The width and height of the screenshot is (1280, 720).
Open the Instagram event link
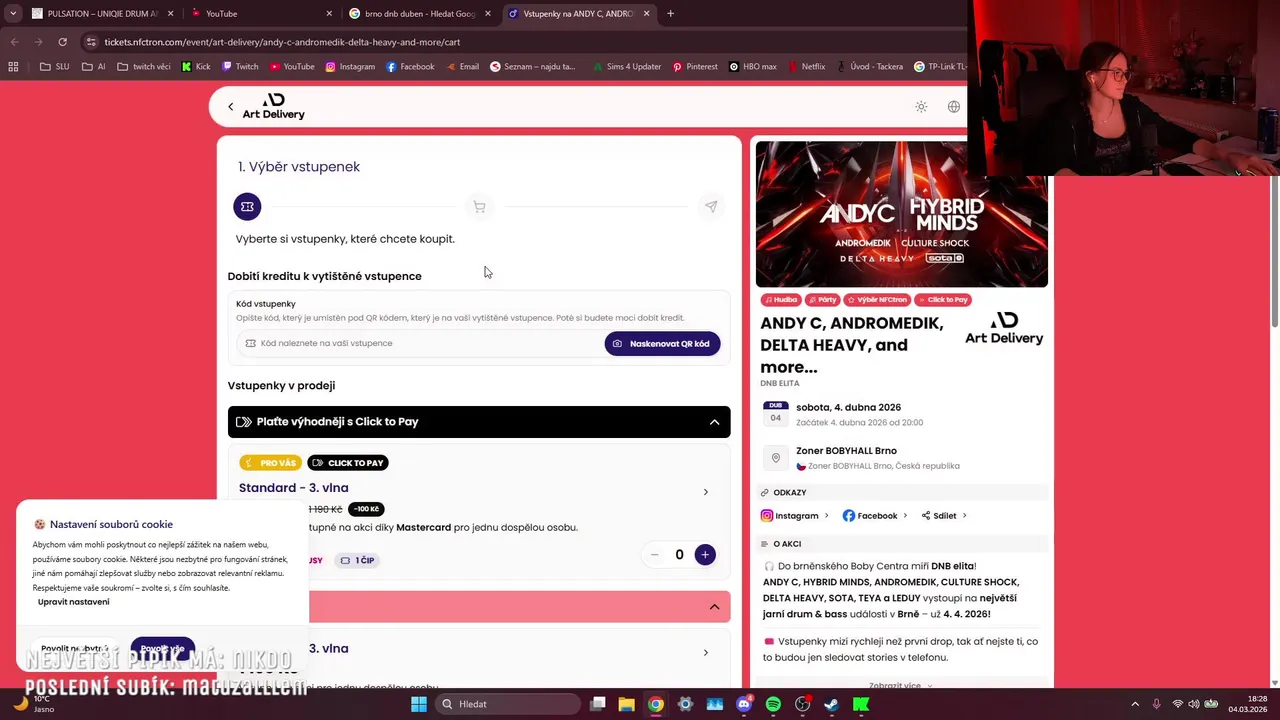pyautogui.click(x=795, y=516)
